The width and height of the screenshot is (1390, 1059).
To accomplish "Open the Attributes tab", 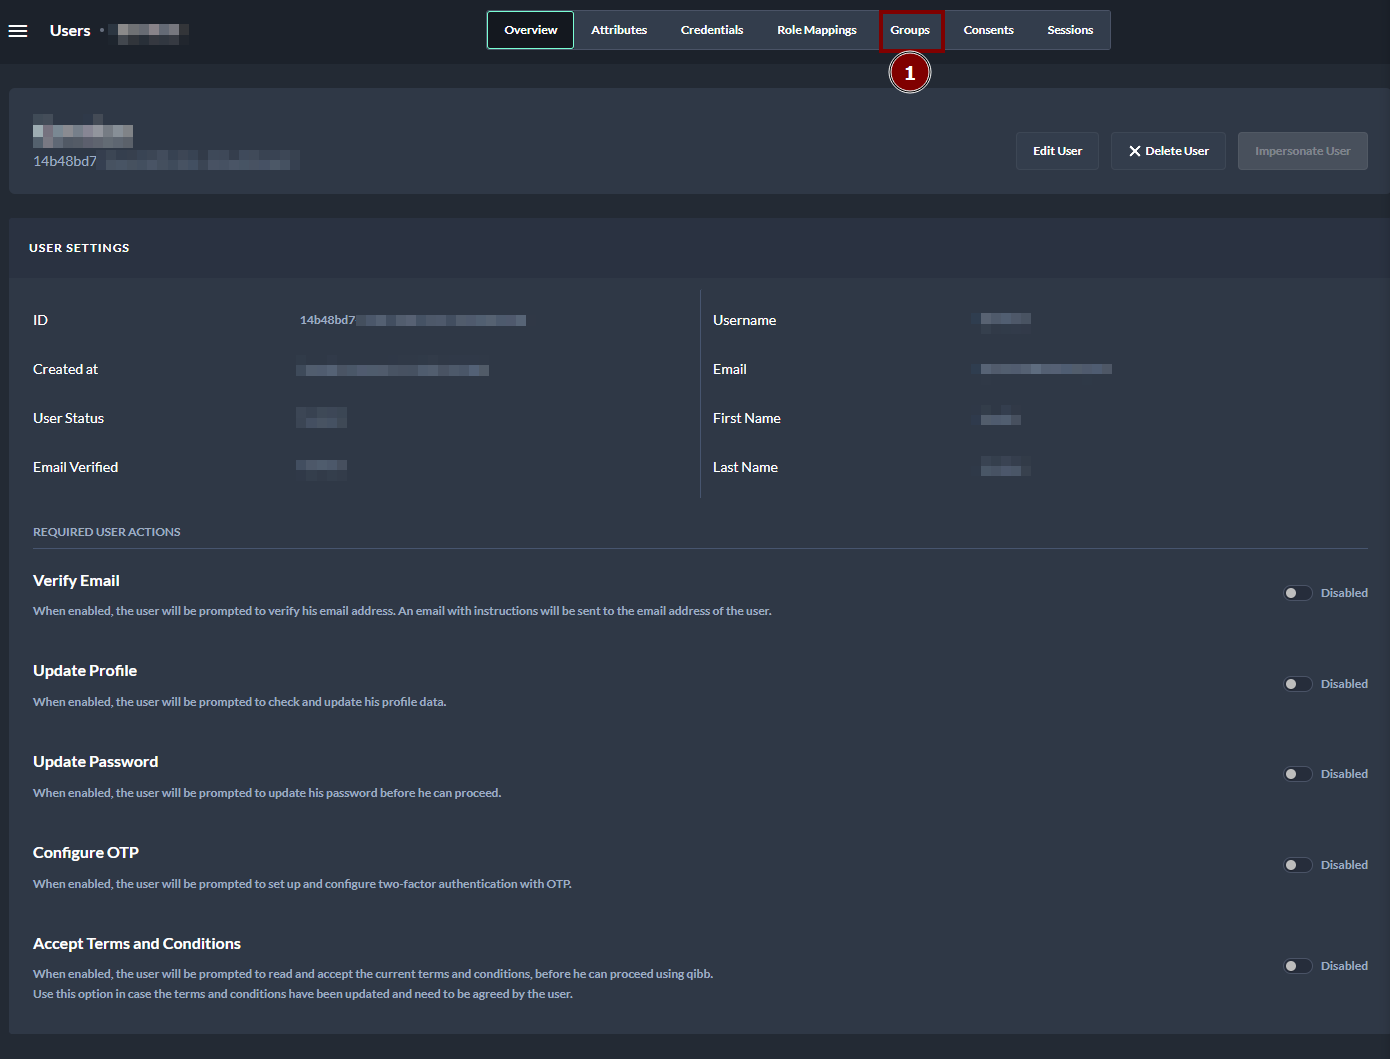I will click(x=619, y=30).
